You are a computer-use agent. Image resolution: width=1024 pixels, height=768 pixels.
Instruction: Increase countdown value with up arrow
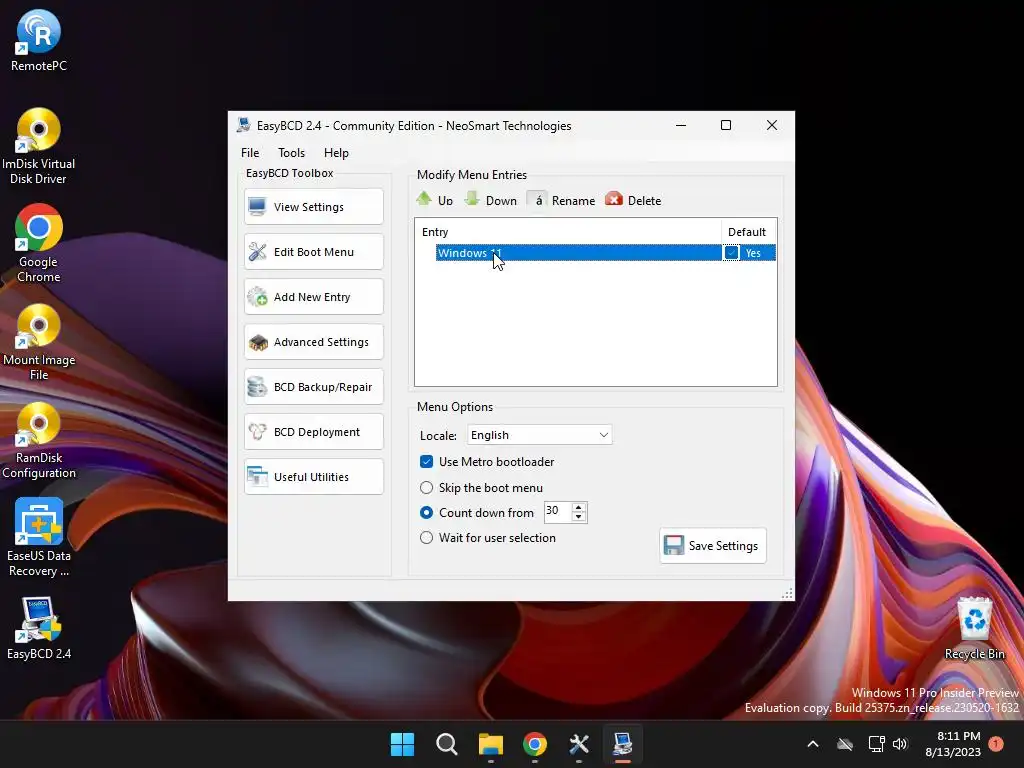tap(578, 507)
